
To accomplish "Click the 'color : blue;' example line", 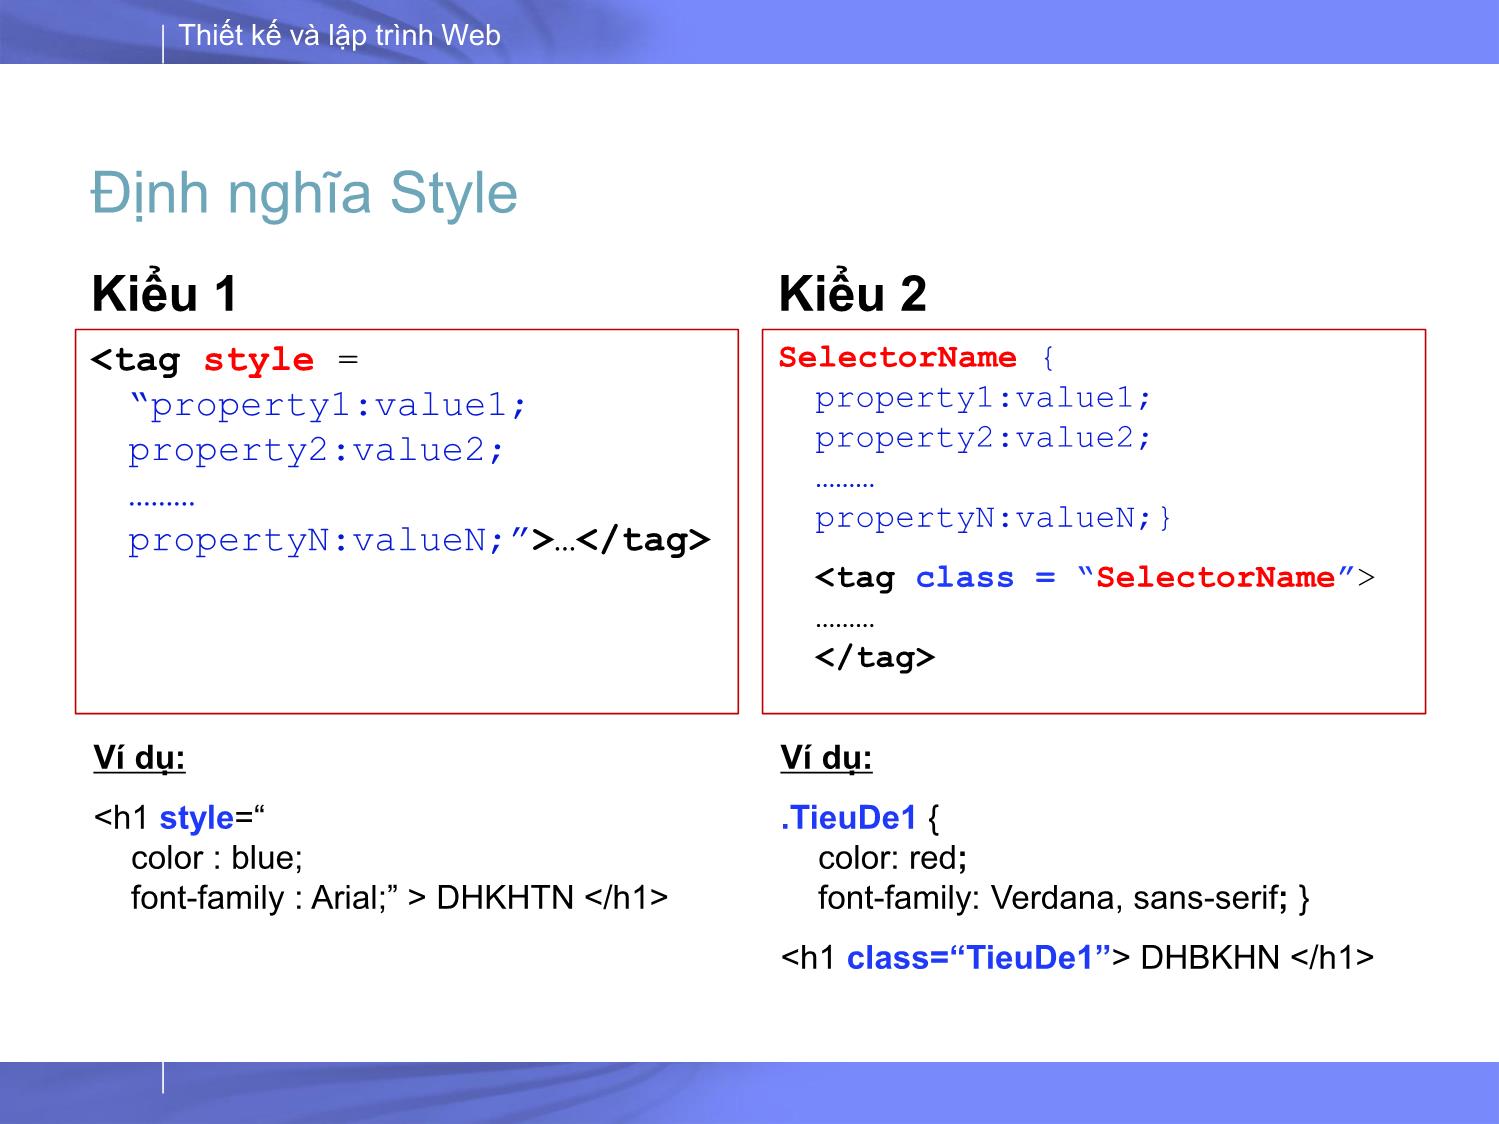I will (217, 858).
